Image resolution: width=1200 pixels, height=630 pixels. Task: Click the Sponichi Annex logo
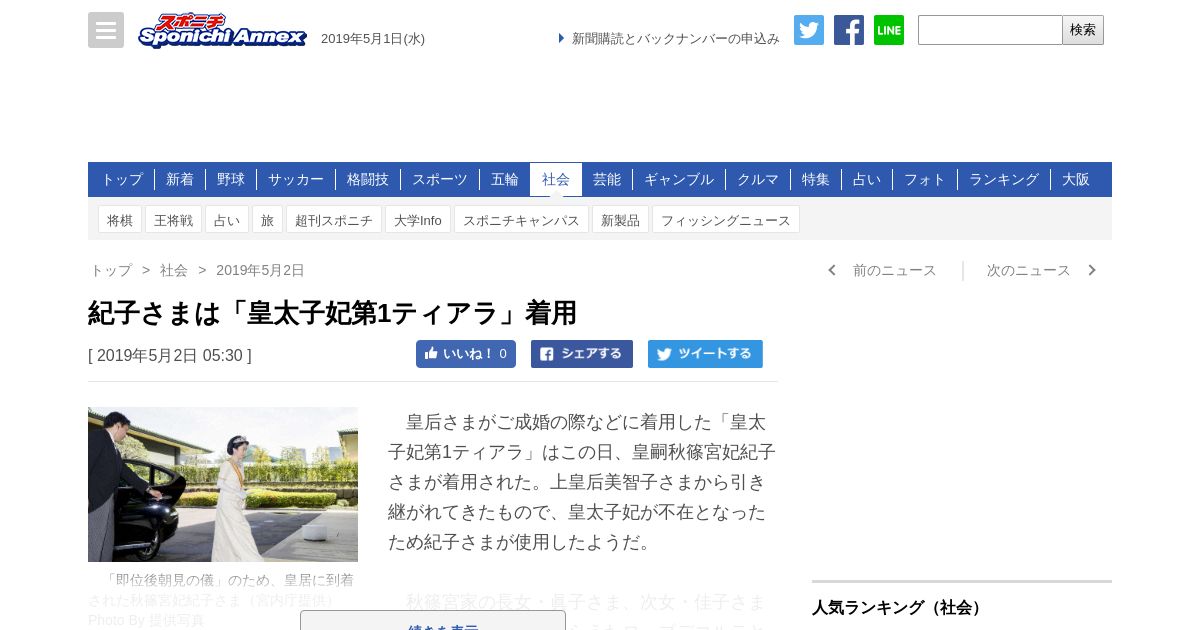point(222,31)
